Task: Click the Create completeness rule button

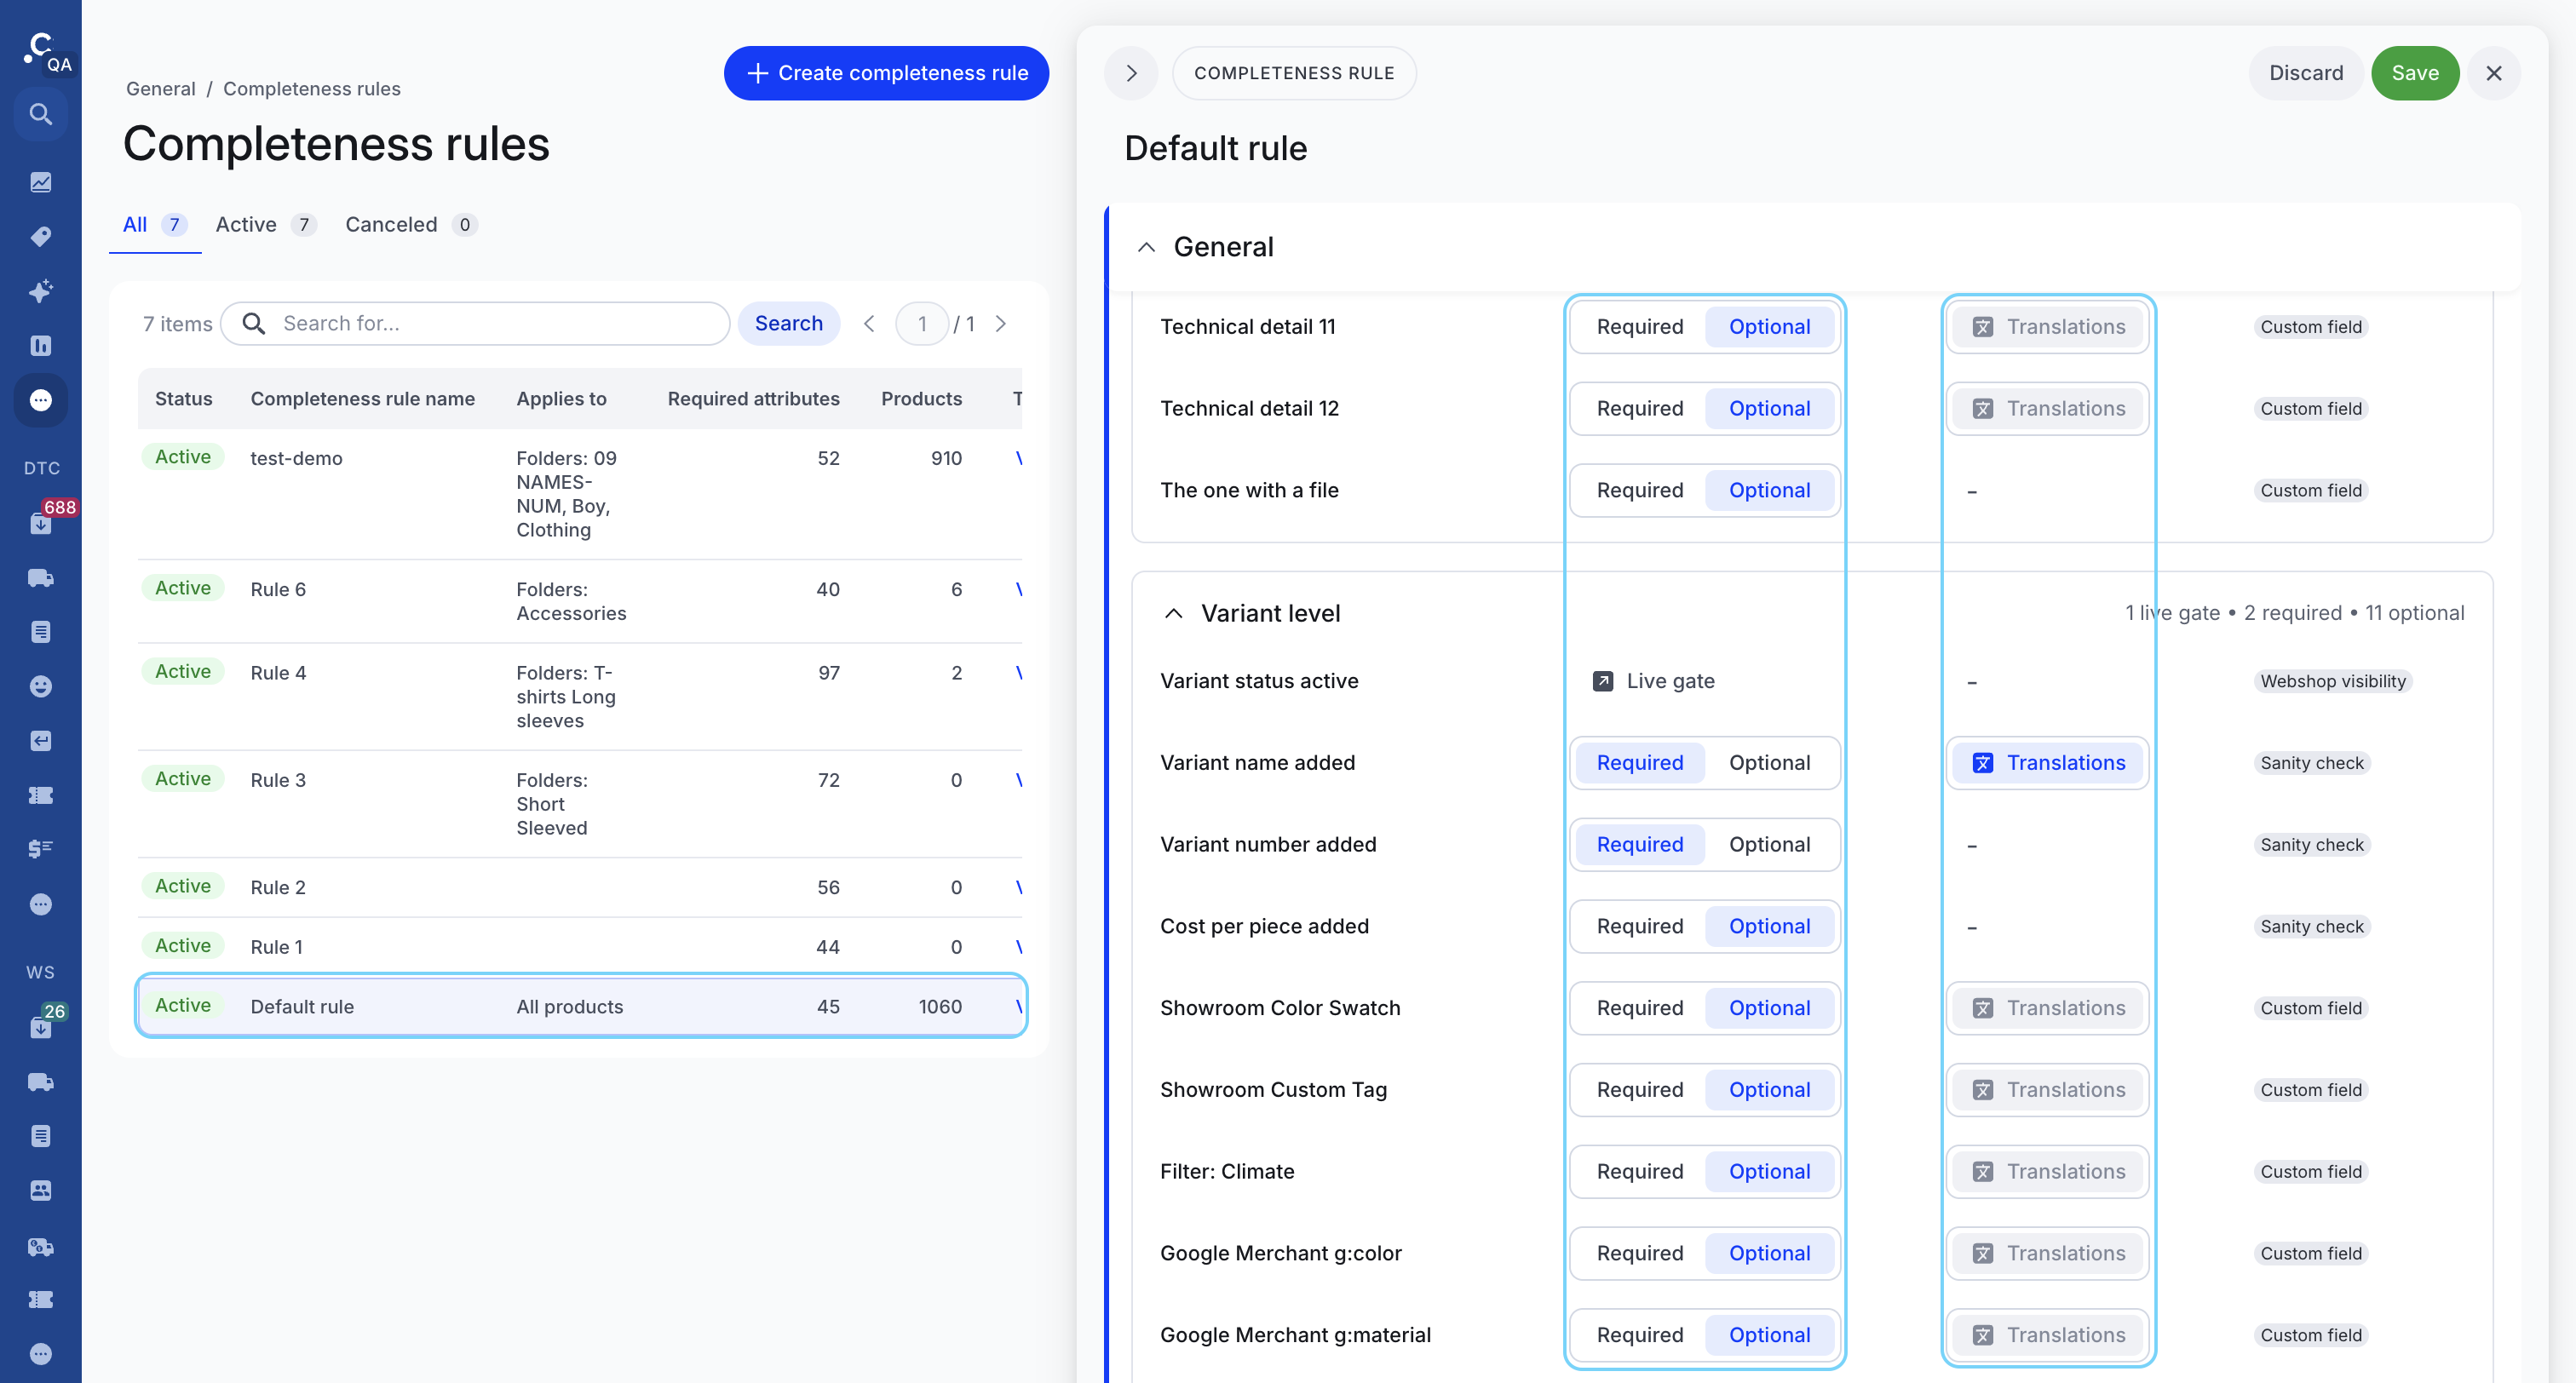Action: [x=886, y=73]
